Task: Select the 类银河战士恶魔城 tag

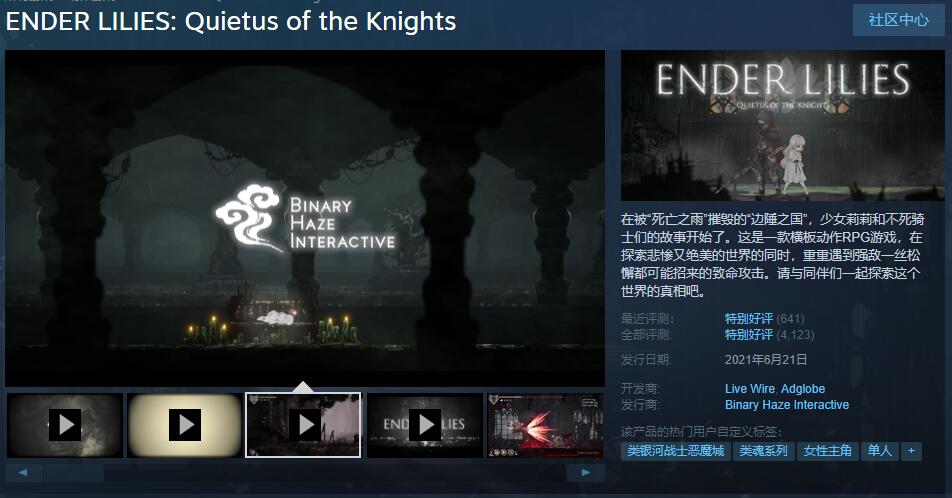Action: 675,451
